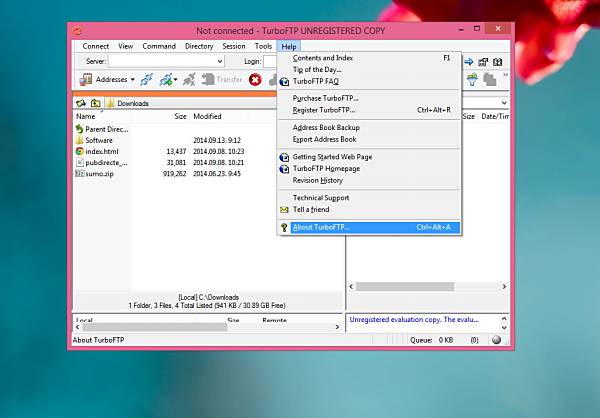Open the Connect menu

tap(96, 46)
